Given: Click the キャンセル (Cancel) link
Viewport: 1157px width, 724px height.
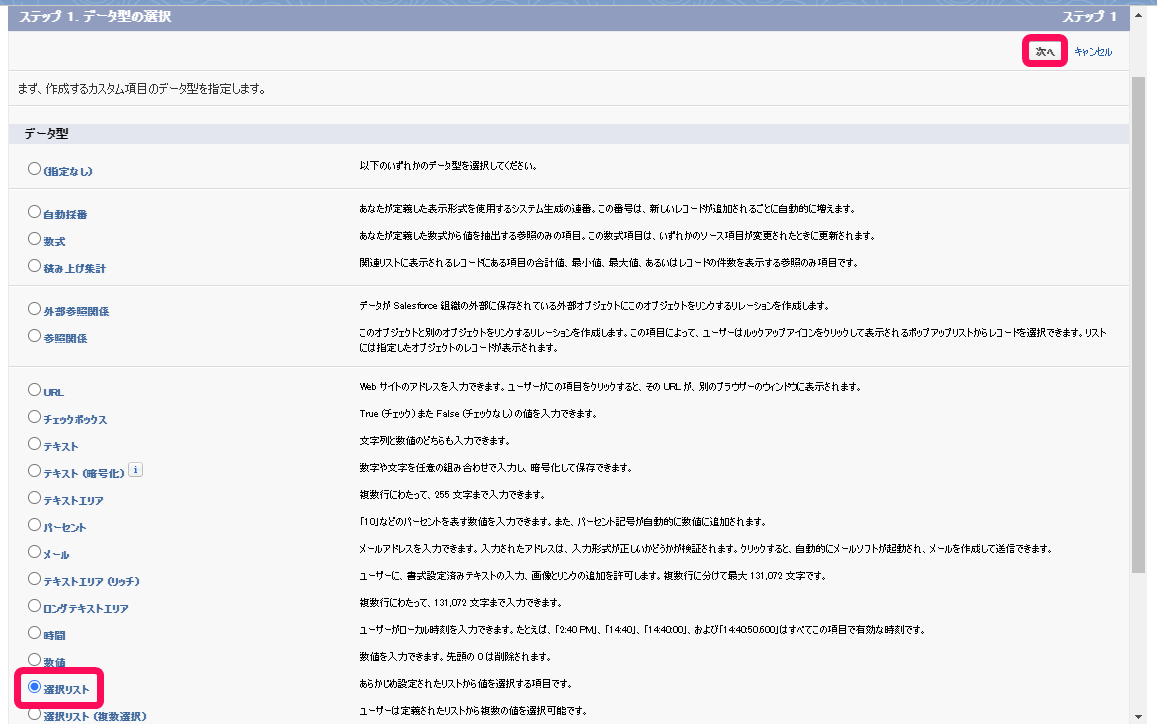Looking at the screenshot, I should [1092, 51].
